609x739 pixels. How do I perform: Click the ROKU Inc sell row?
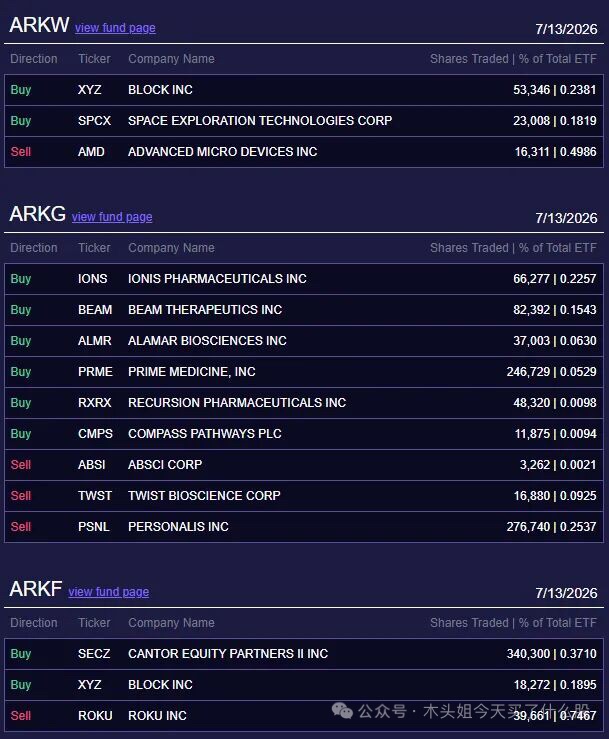pos(304,716)
